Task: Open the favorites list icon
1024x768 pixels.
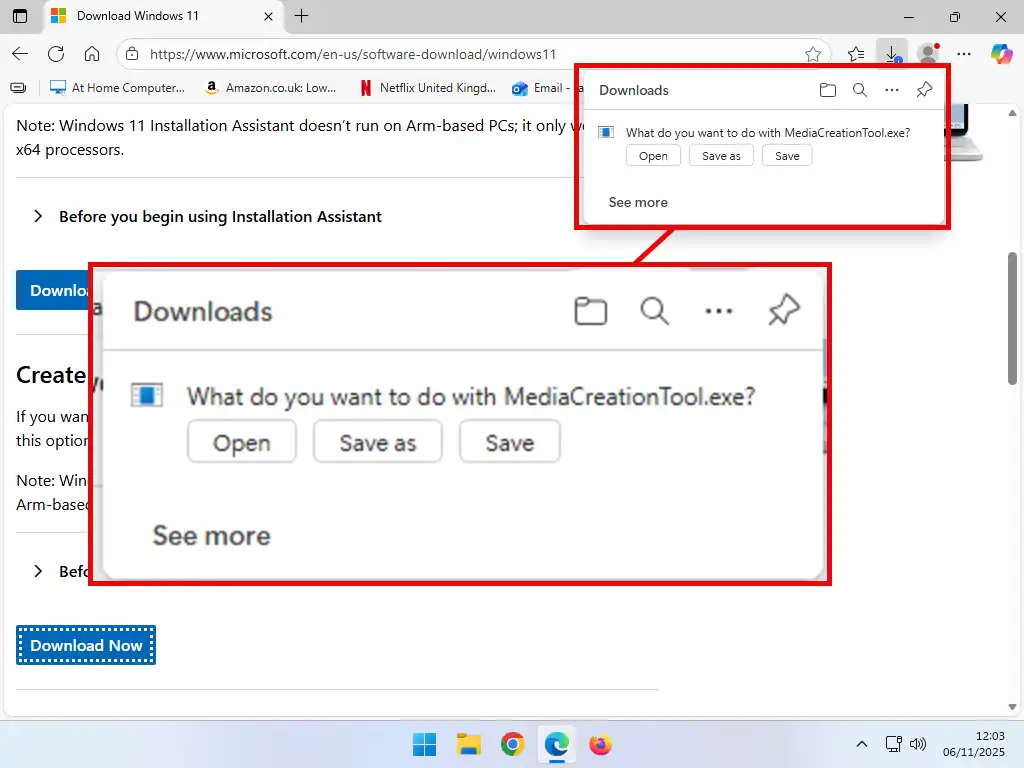Action: [x=855, y=54]
